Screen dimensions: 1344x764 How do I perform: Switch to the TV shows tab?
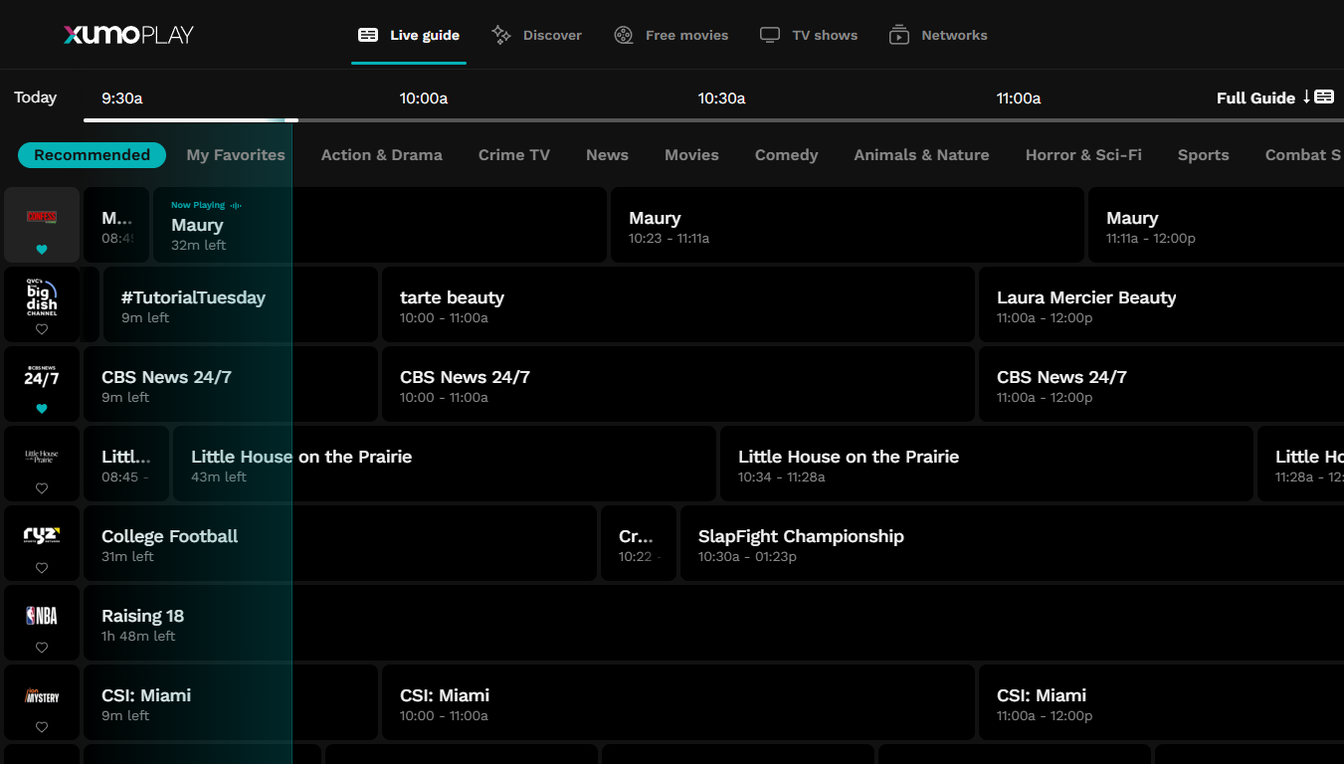(x=809, y=35)
